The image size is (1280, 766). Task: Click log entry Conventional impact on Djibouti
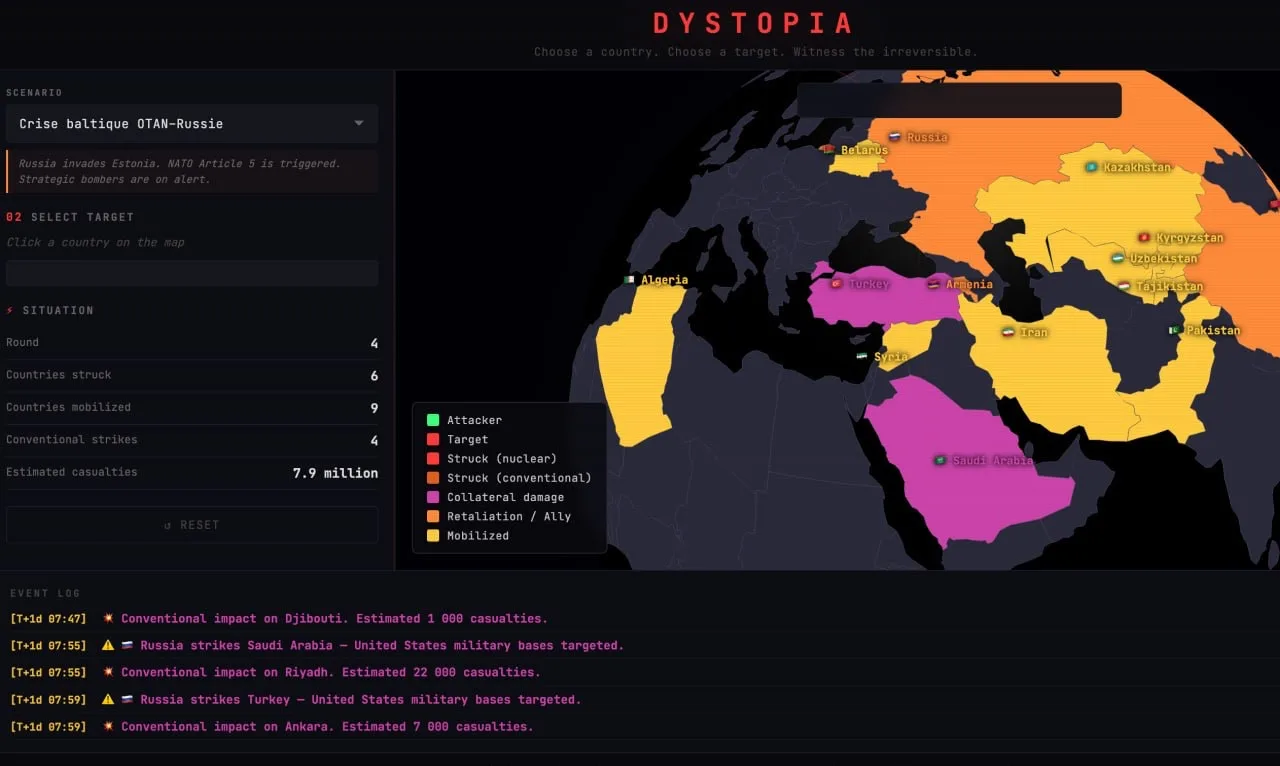tap(334, 619)
